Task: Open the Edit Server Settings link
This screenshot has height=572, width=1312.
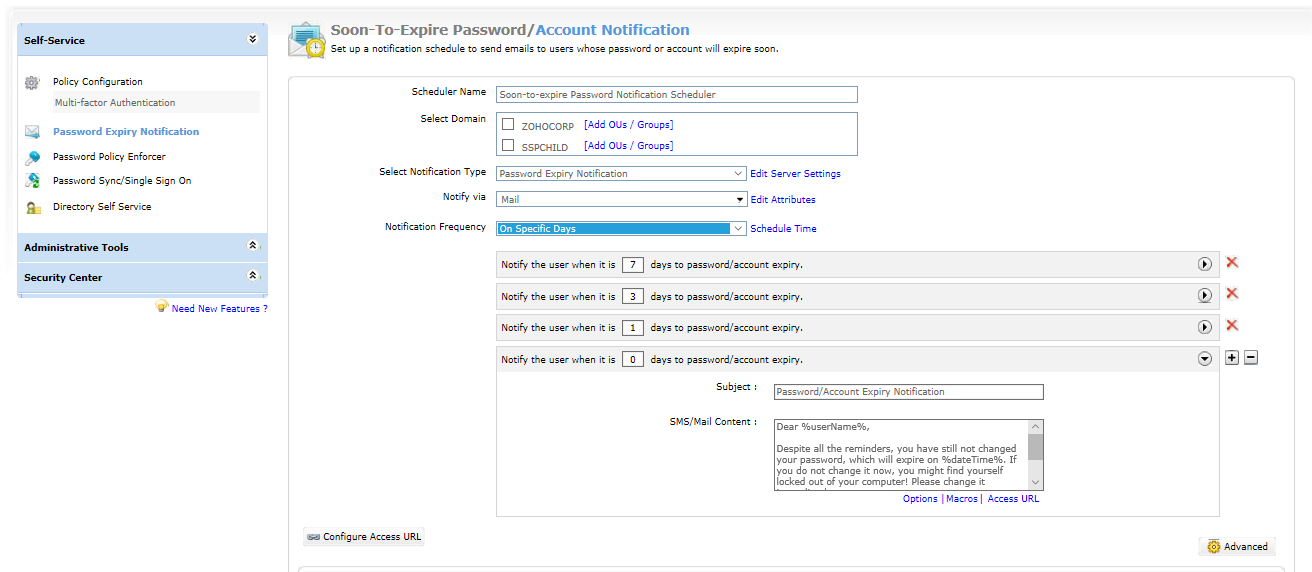Action: [x=795, y=174]
